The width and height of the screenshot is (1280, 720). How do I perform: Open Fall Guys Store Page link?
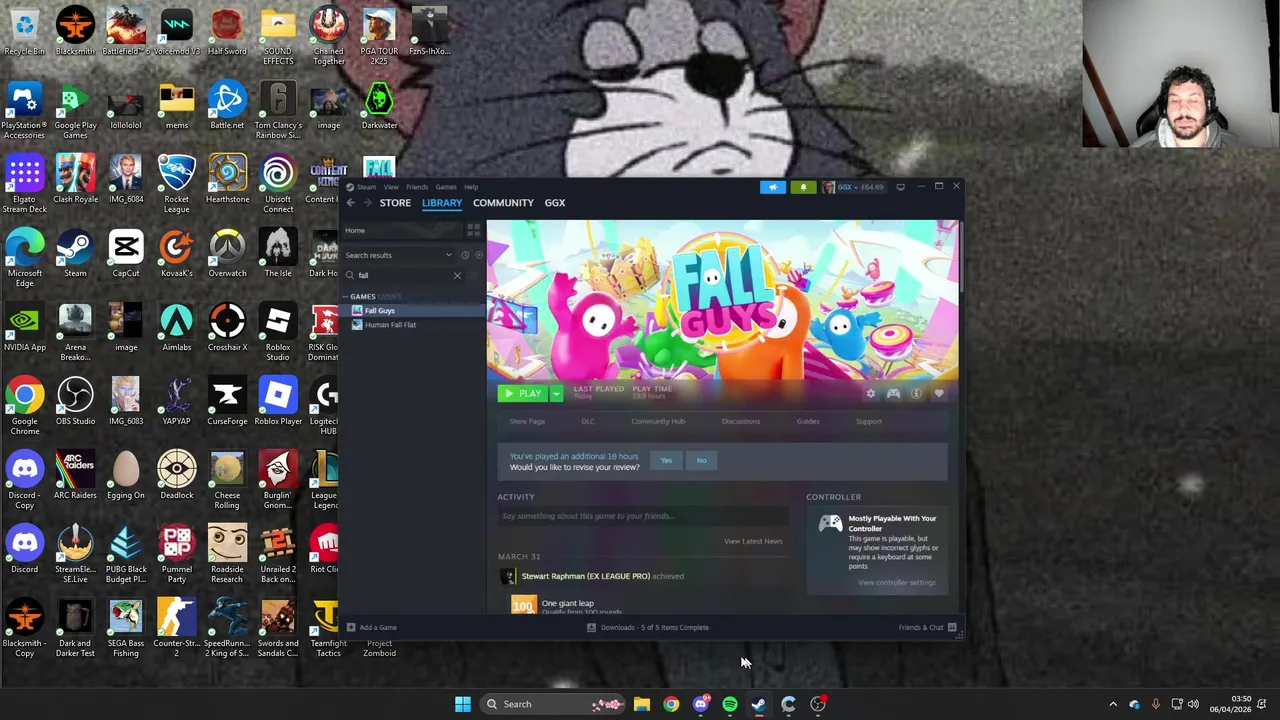point(527,421)
